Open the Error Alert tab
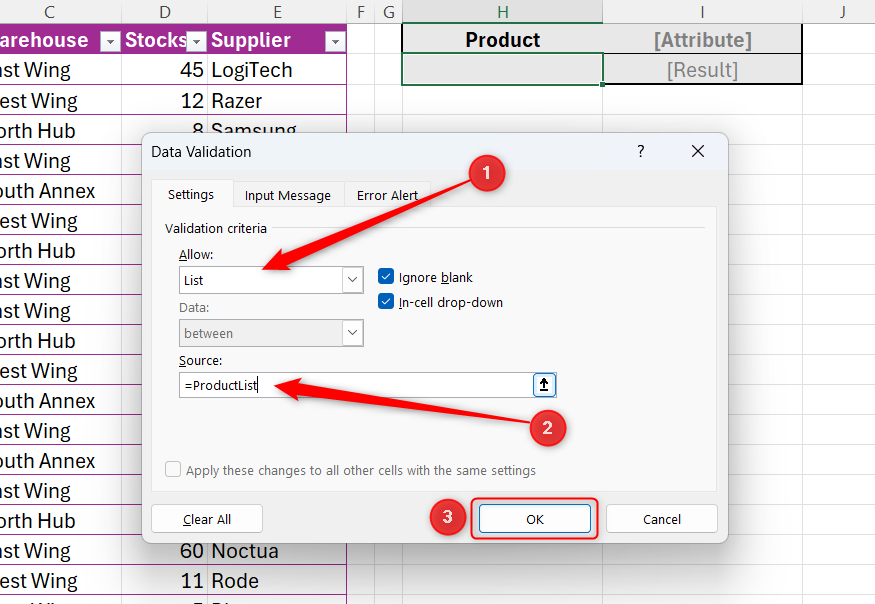The height and width of the screenshot is (604, 875). click(x=387, y=194)
